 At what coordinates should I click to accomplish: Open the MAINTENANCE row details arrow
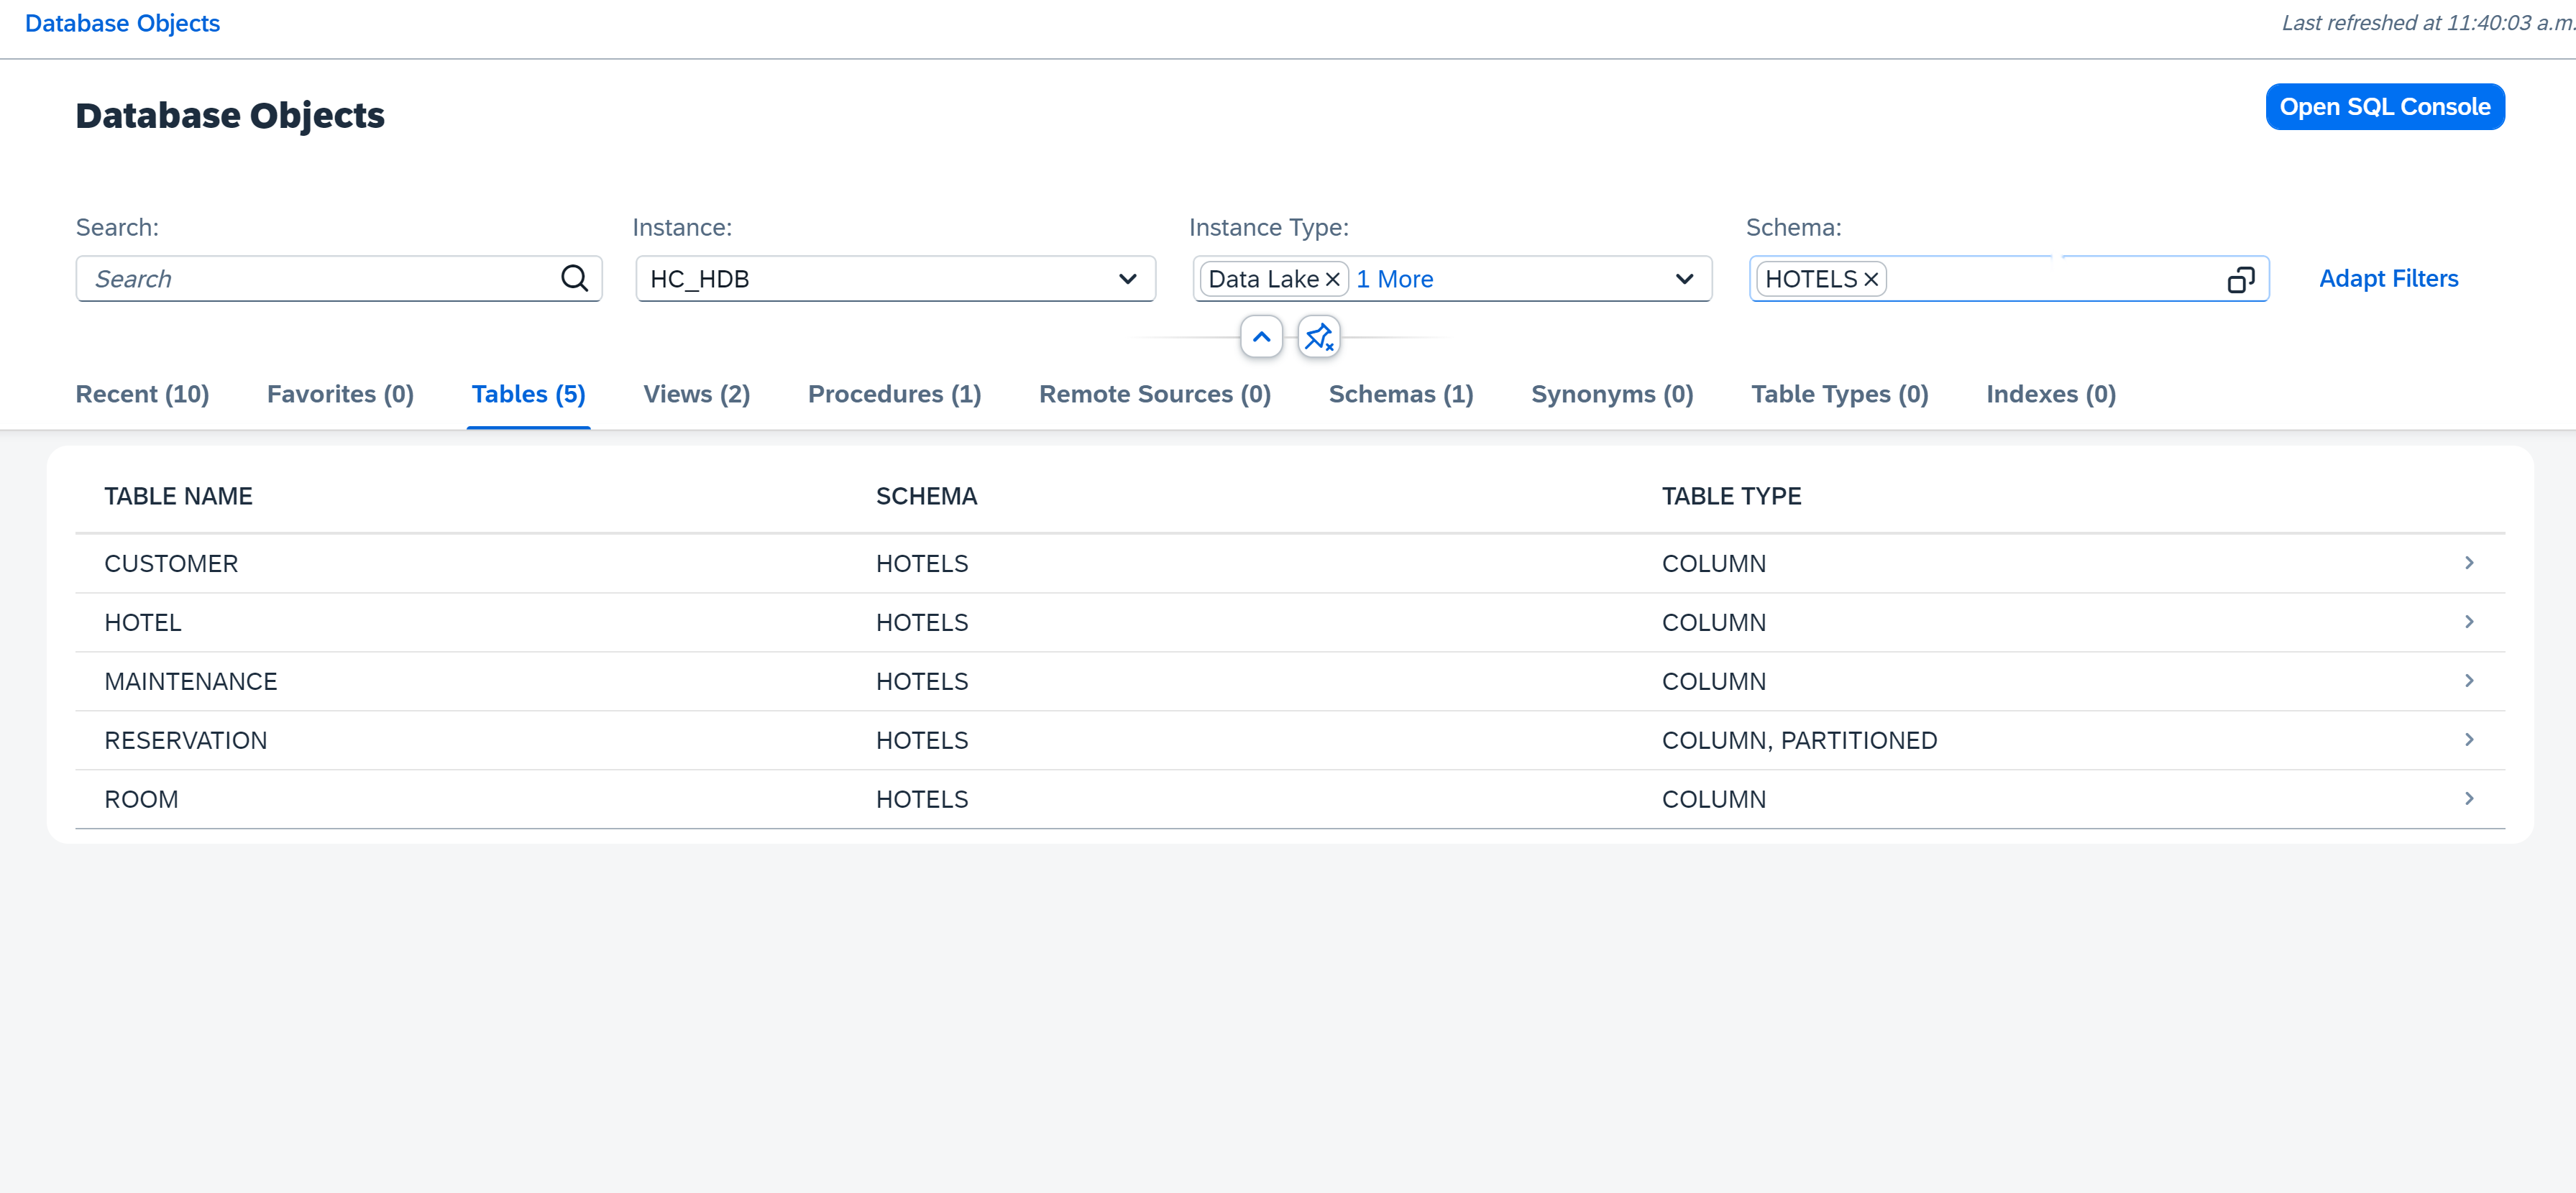click(x=2469, y=681)
